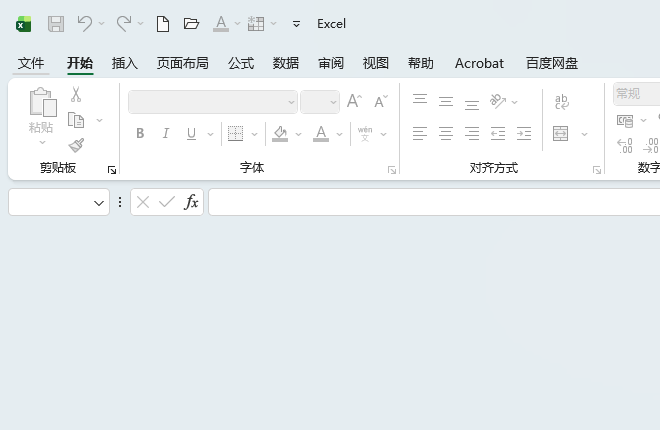The width and height of the screenshot is (660, 430).
Task: Apply Fill Color bucket
Action: click(x=280, y=134)
